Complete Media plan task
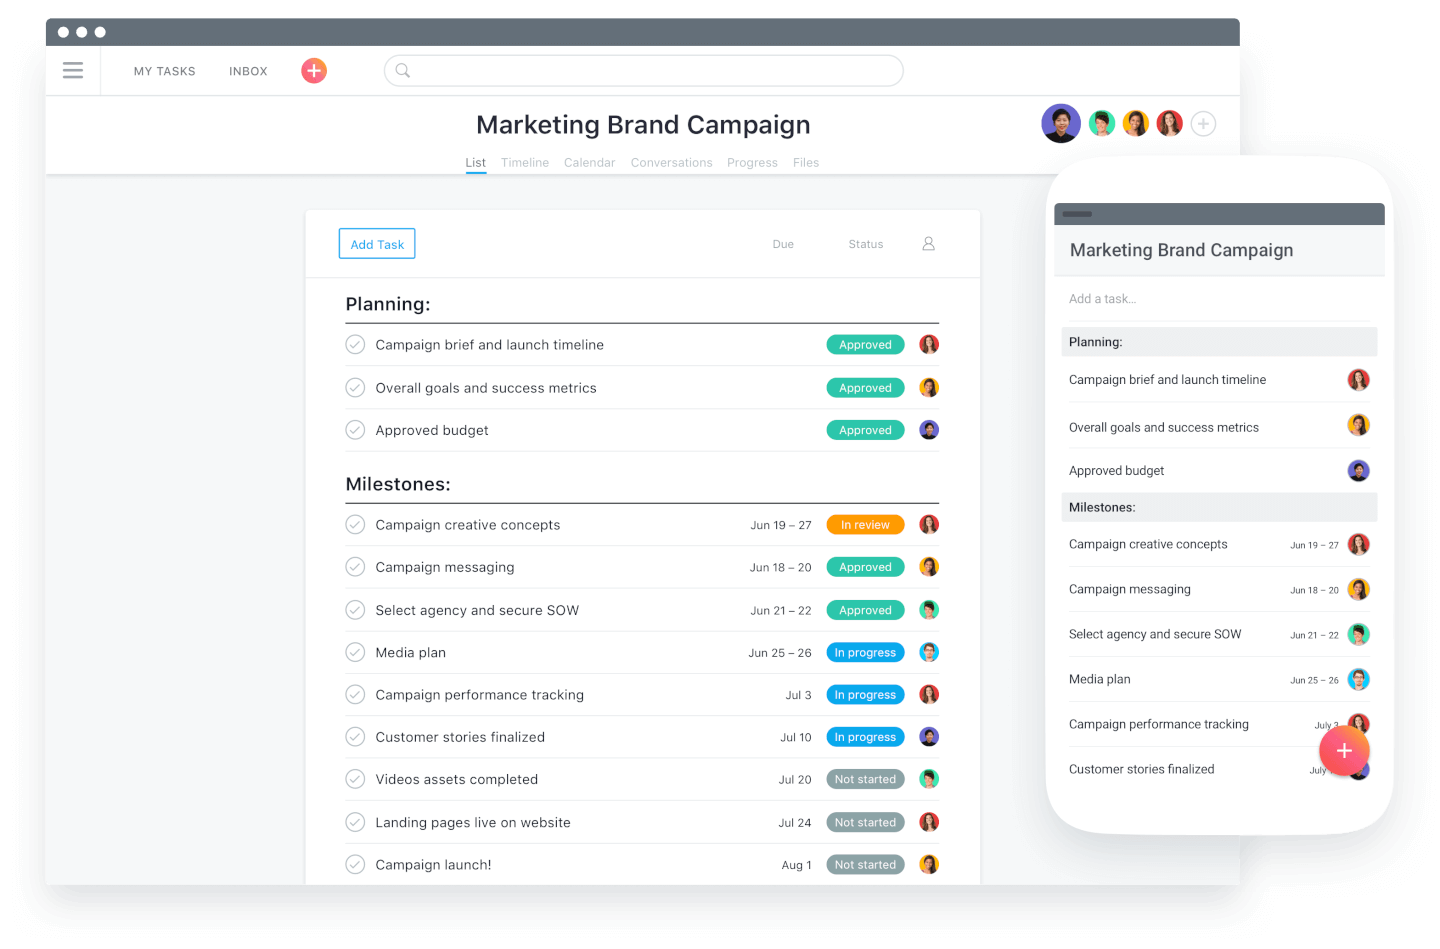This screenshot has height=949, width=1440. 355,652
